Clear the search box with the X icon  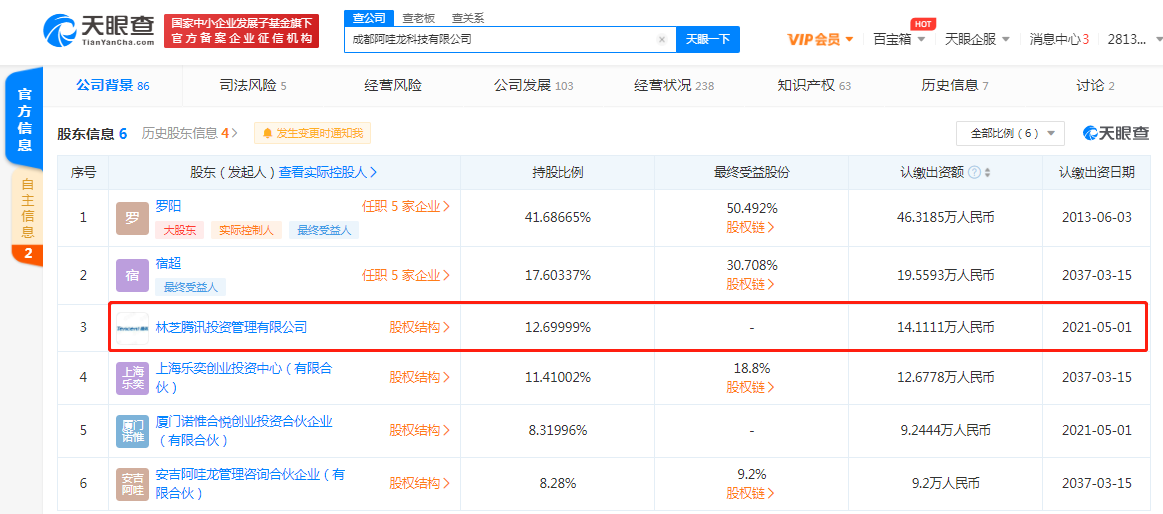[661, 40]
